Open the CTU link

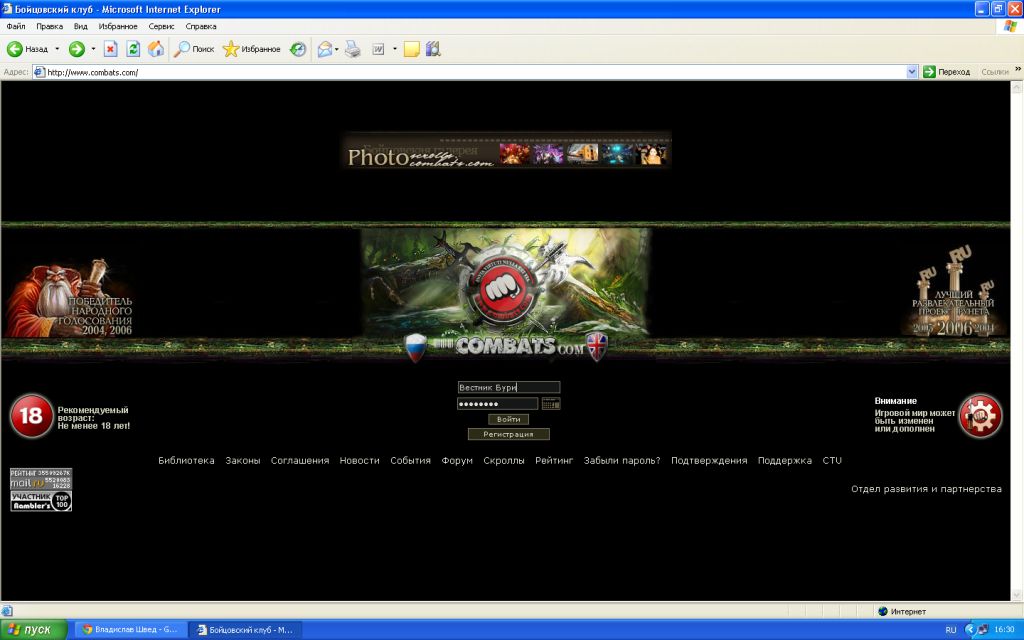coord(832,460)
